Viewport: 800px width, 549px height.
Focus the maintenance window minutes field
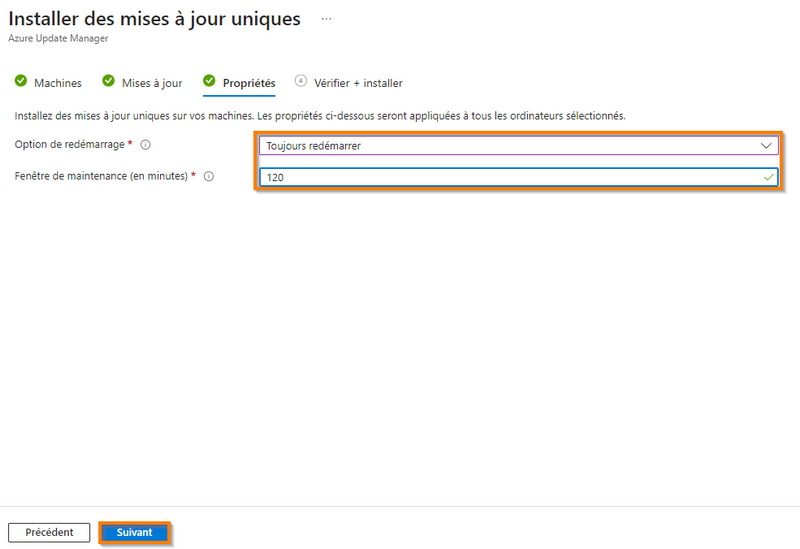[500, 177]
